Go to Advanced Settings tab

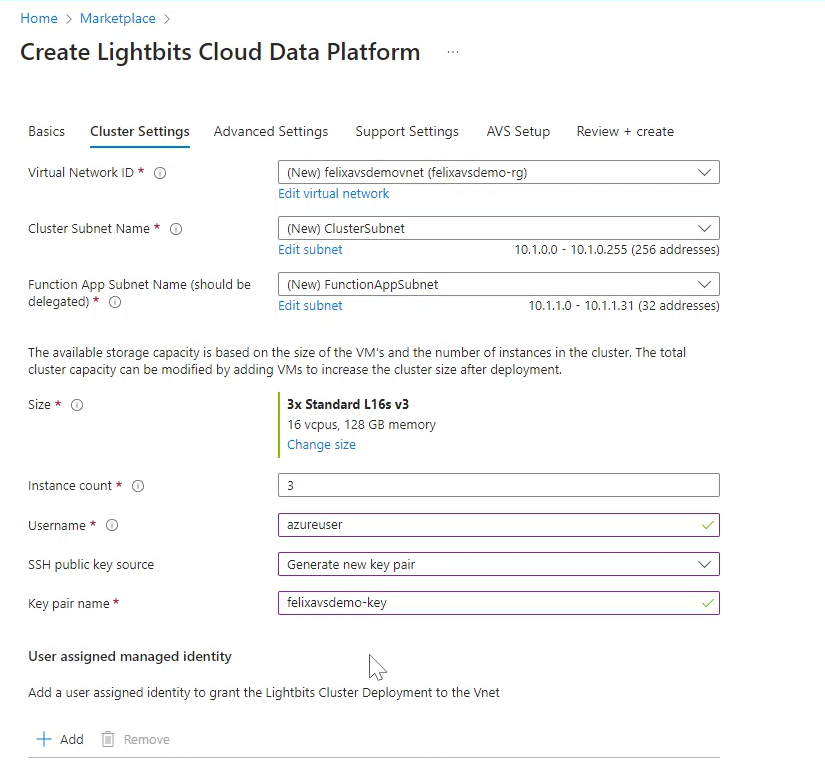[x=271, y=132]
